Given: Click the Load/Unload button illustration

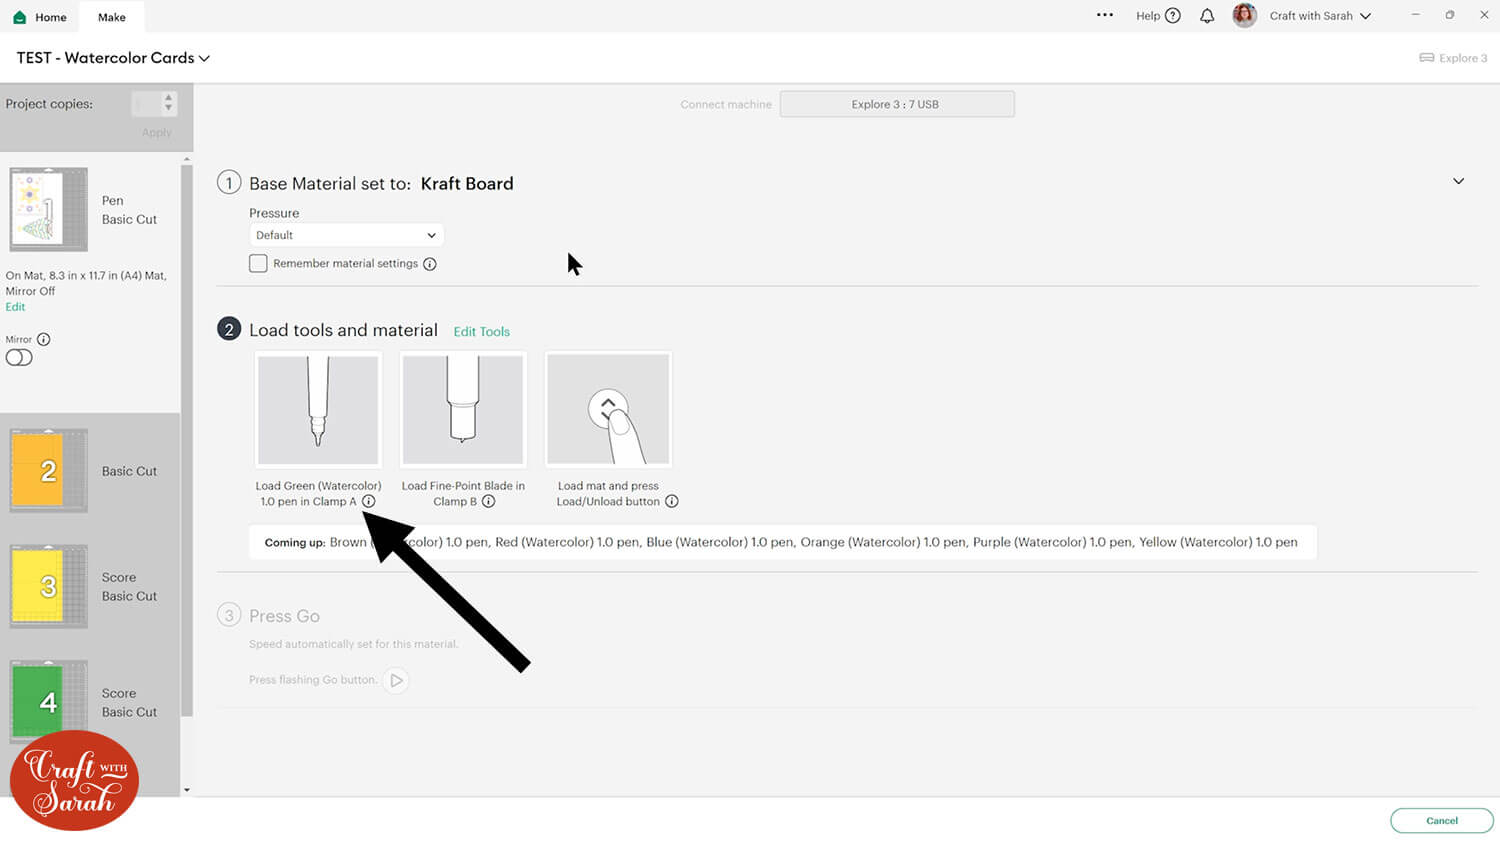Looking at the screenshot, I should tap(608, 409).
